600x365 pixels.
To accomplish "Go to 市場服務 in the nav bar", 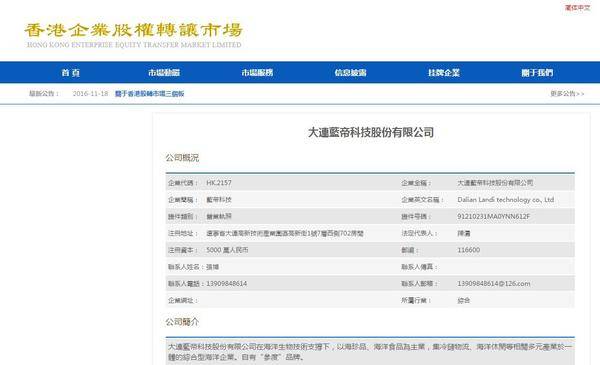I will click(257, 73).
